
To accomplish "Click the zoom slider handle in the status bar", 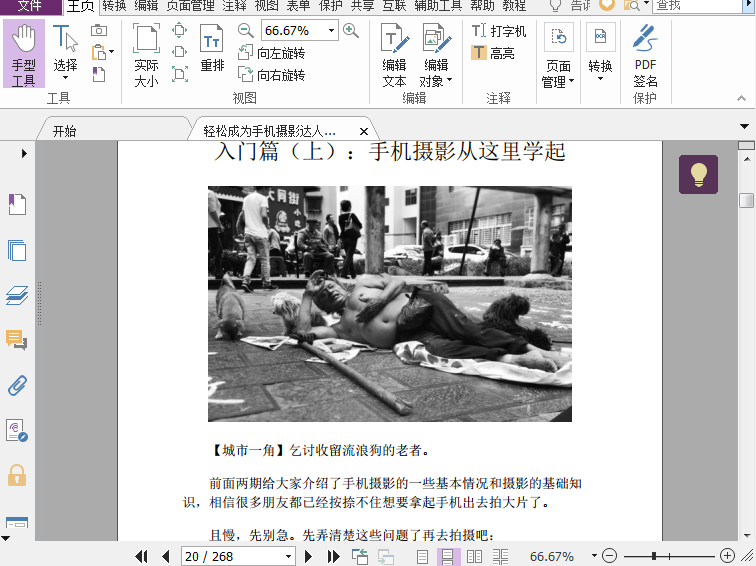I will [654, 556].
